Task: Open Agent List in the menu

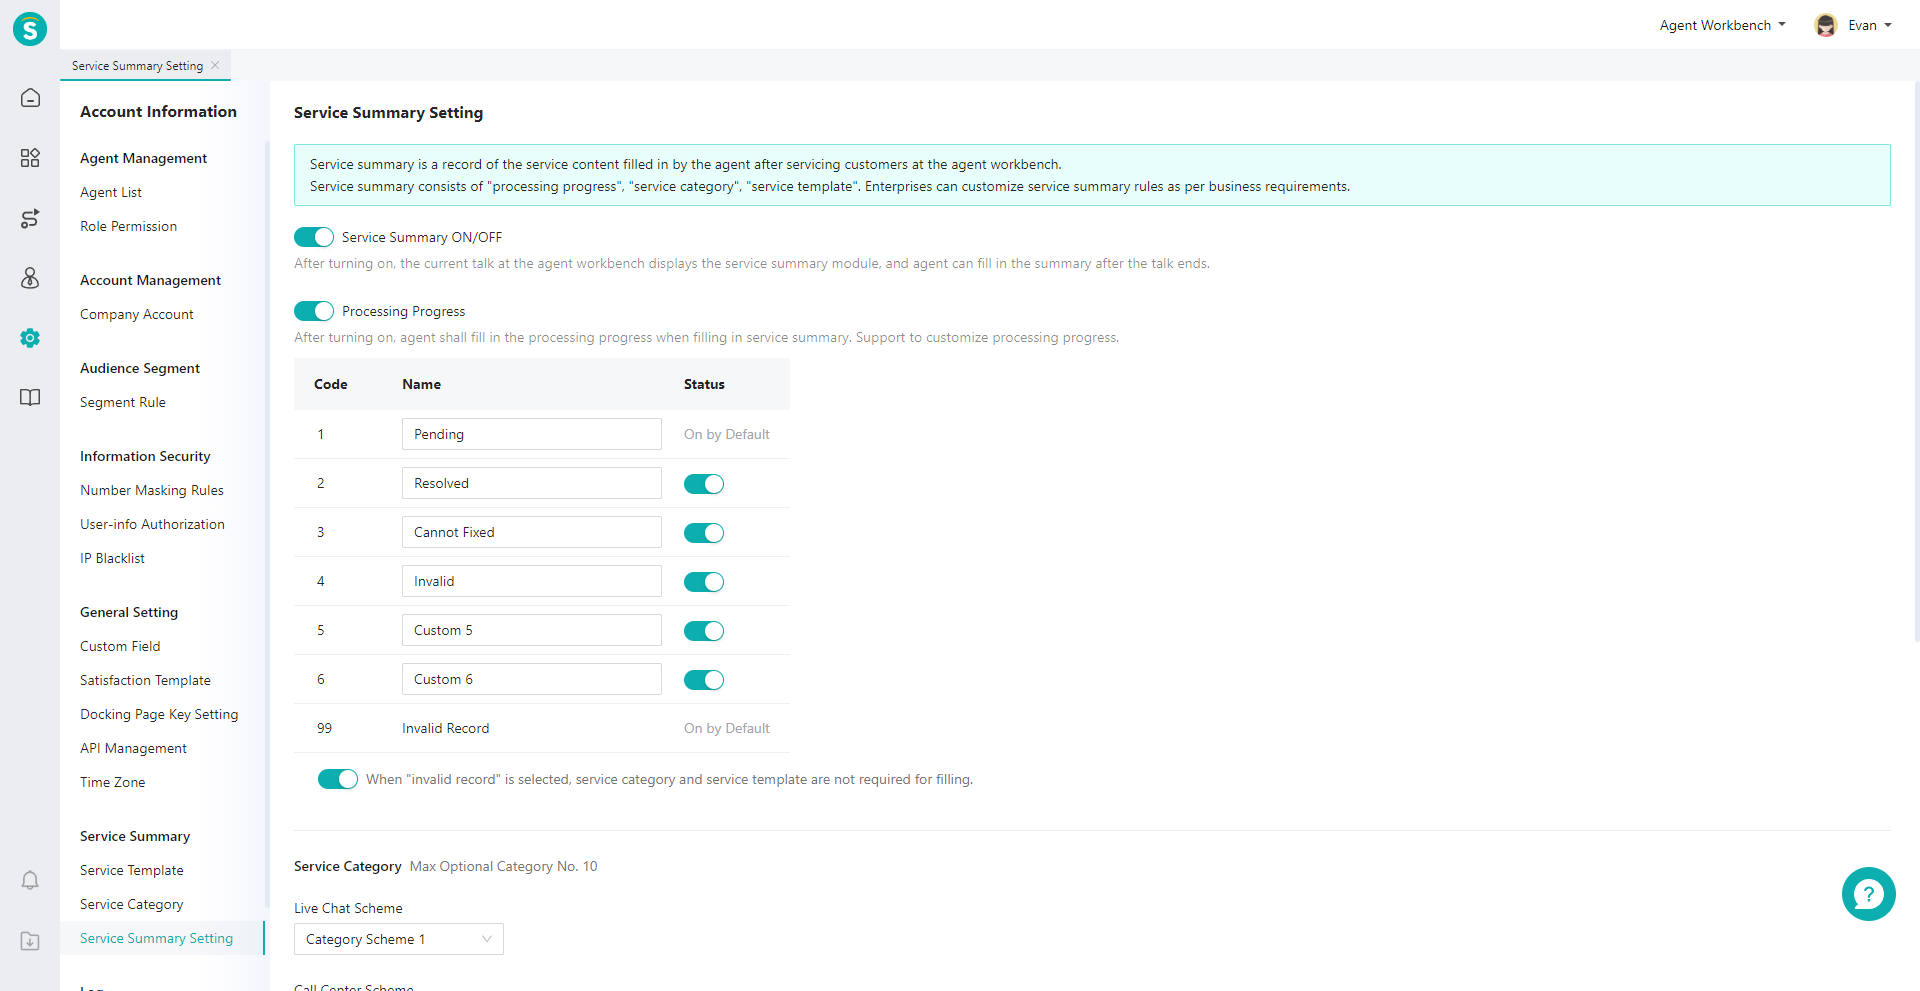Action: [x=111, y=192]
